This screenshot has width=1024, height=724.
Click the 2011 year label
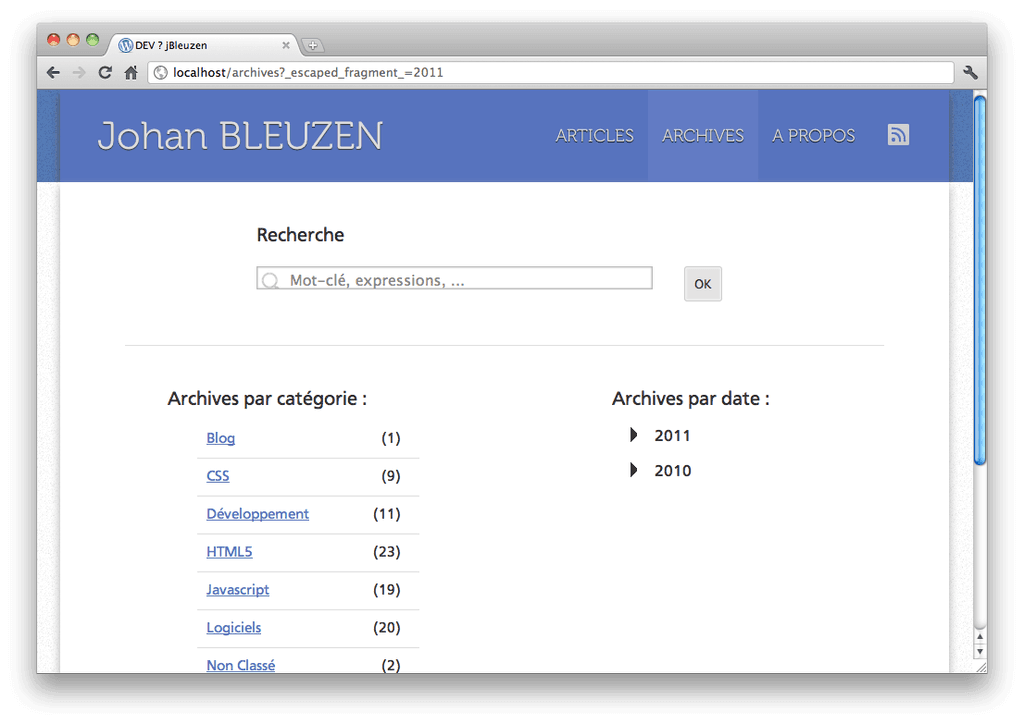672,435
